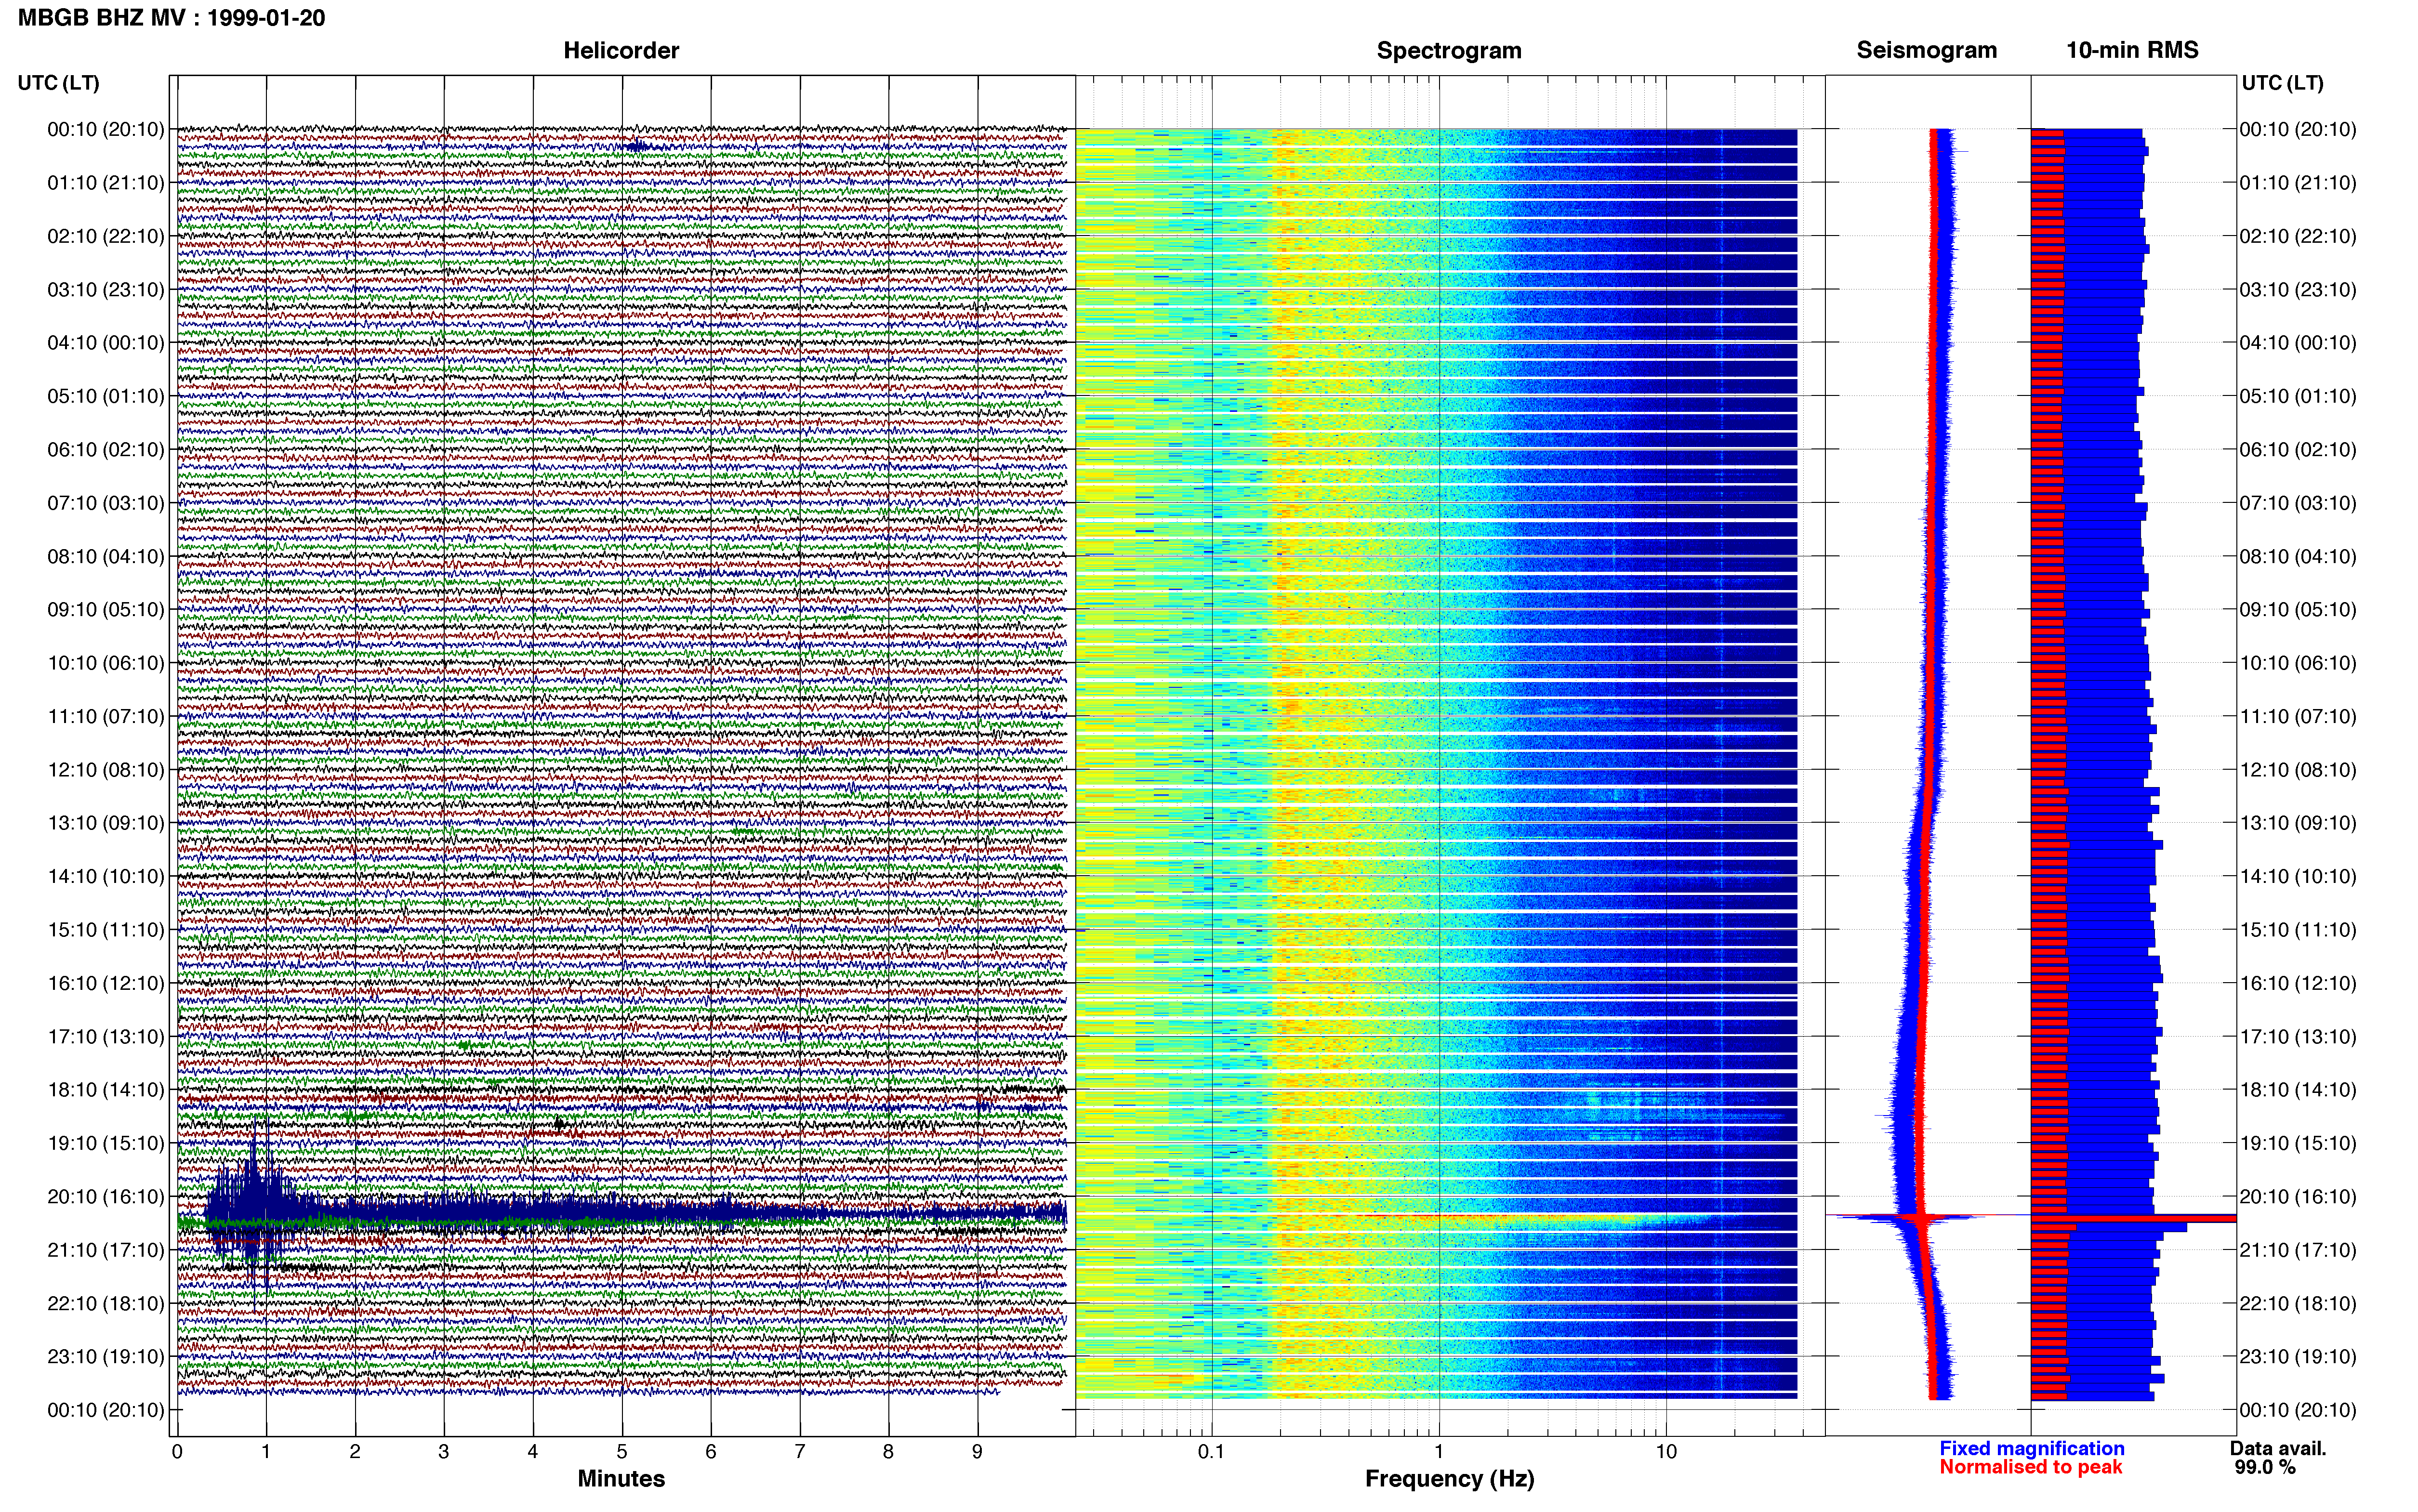Click '04:10 (00:10)' label on helicorder time axis
The width and height of the screenshot is (2418, 1512).
point(106,343)
